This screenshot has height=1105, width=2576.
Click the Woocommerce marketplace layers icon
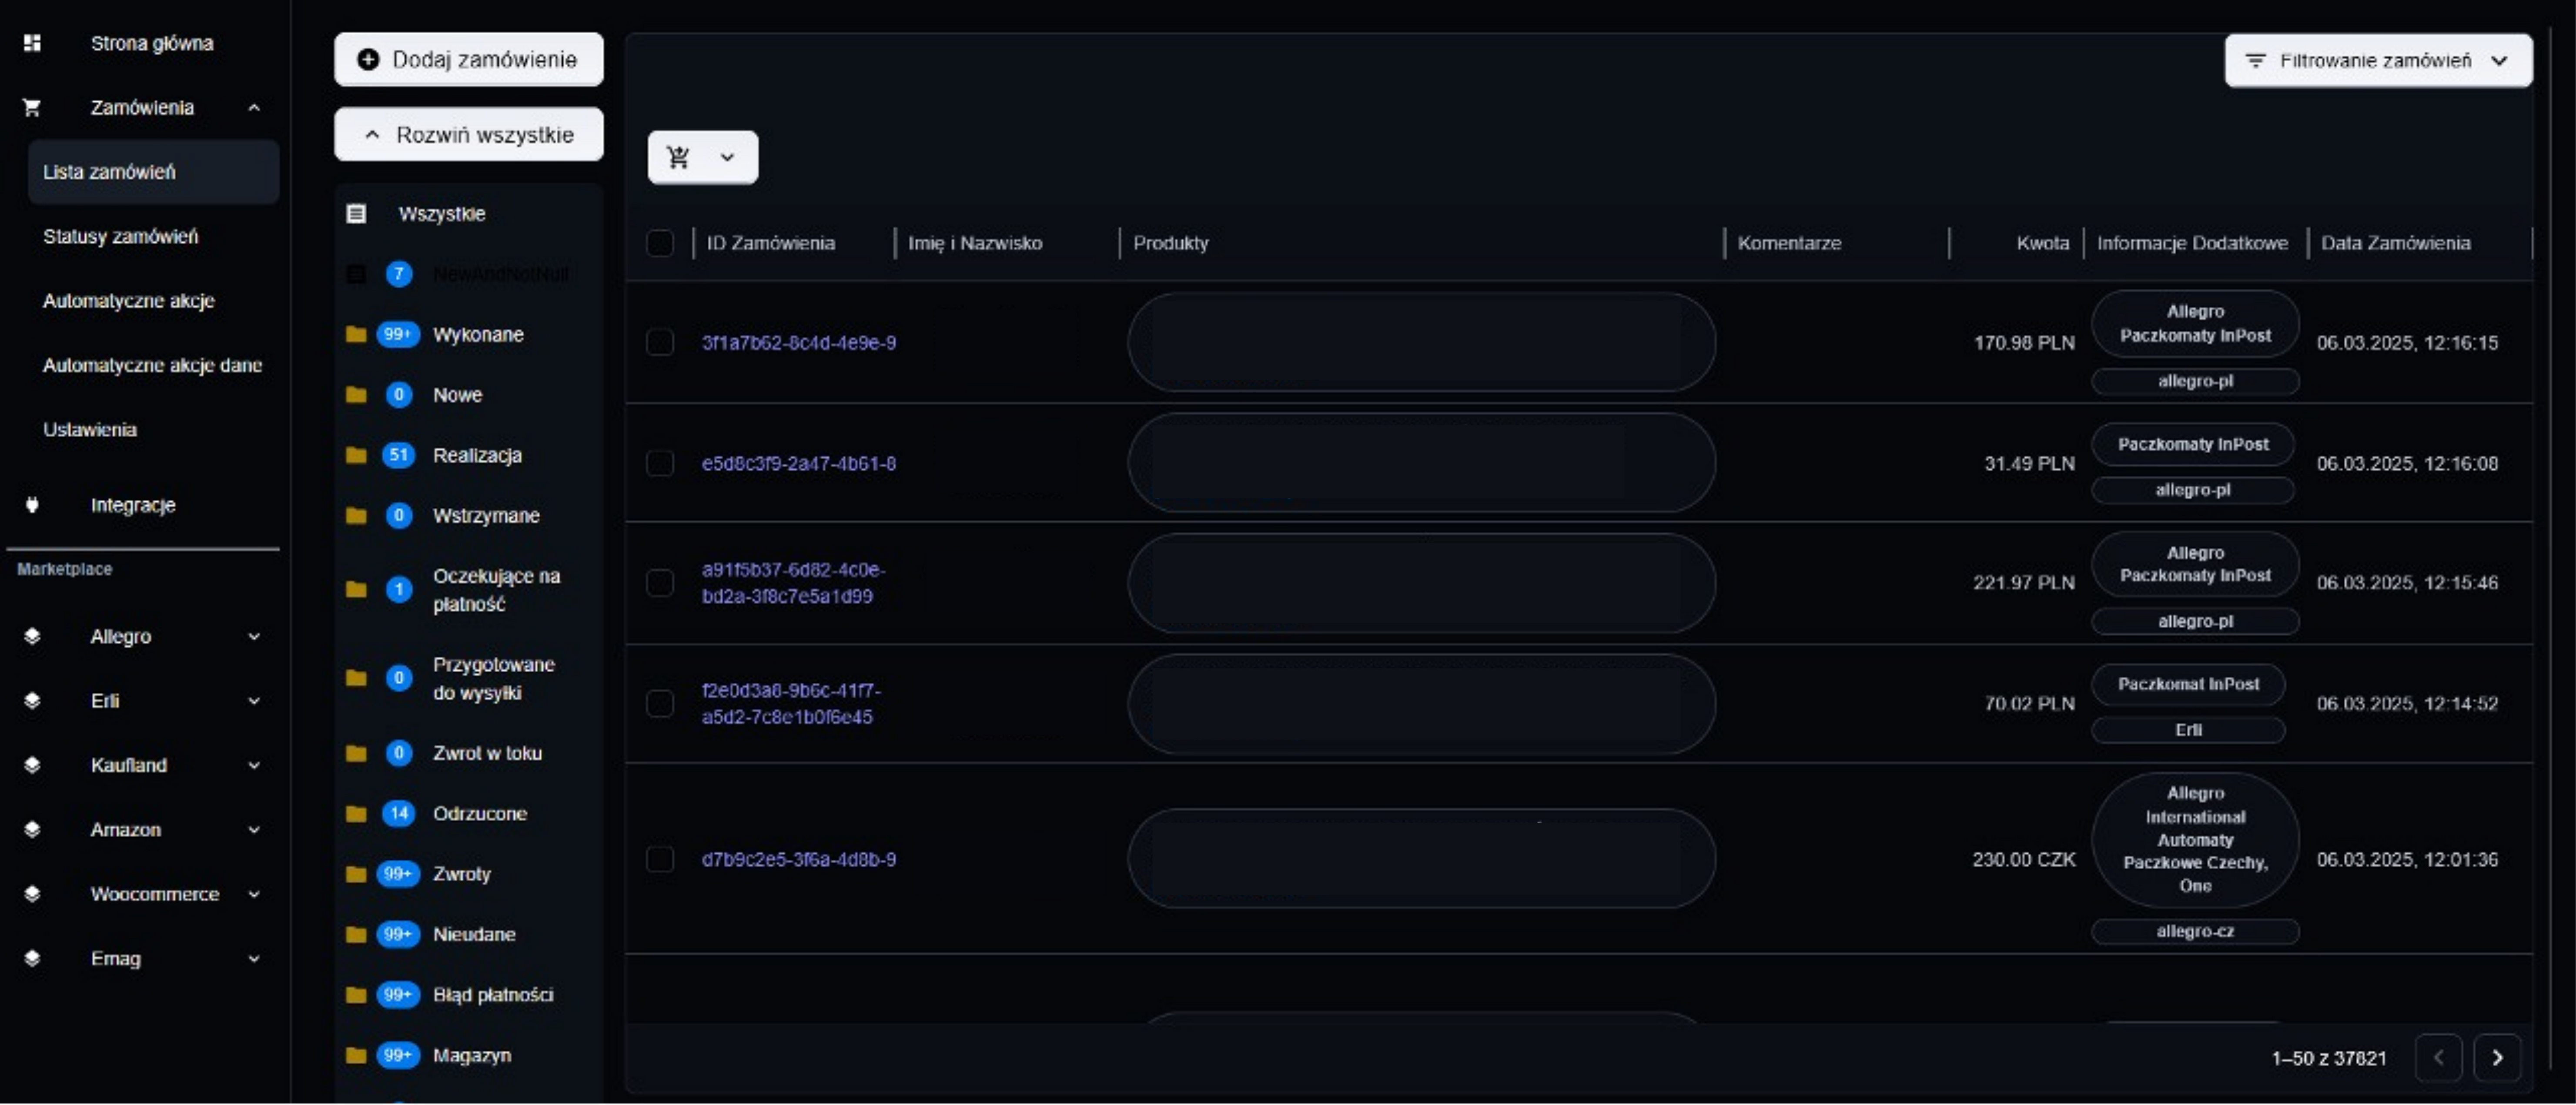tap(32, 894)
